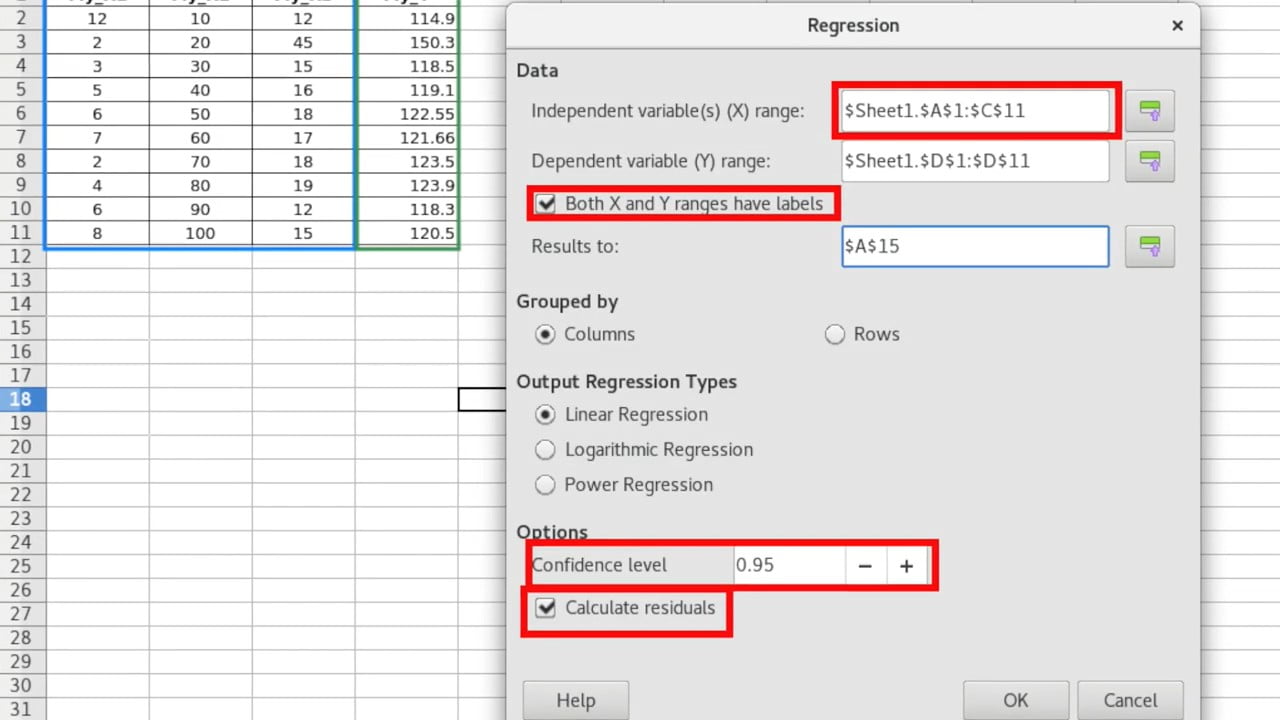Select Columns grouping option

585,335
